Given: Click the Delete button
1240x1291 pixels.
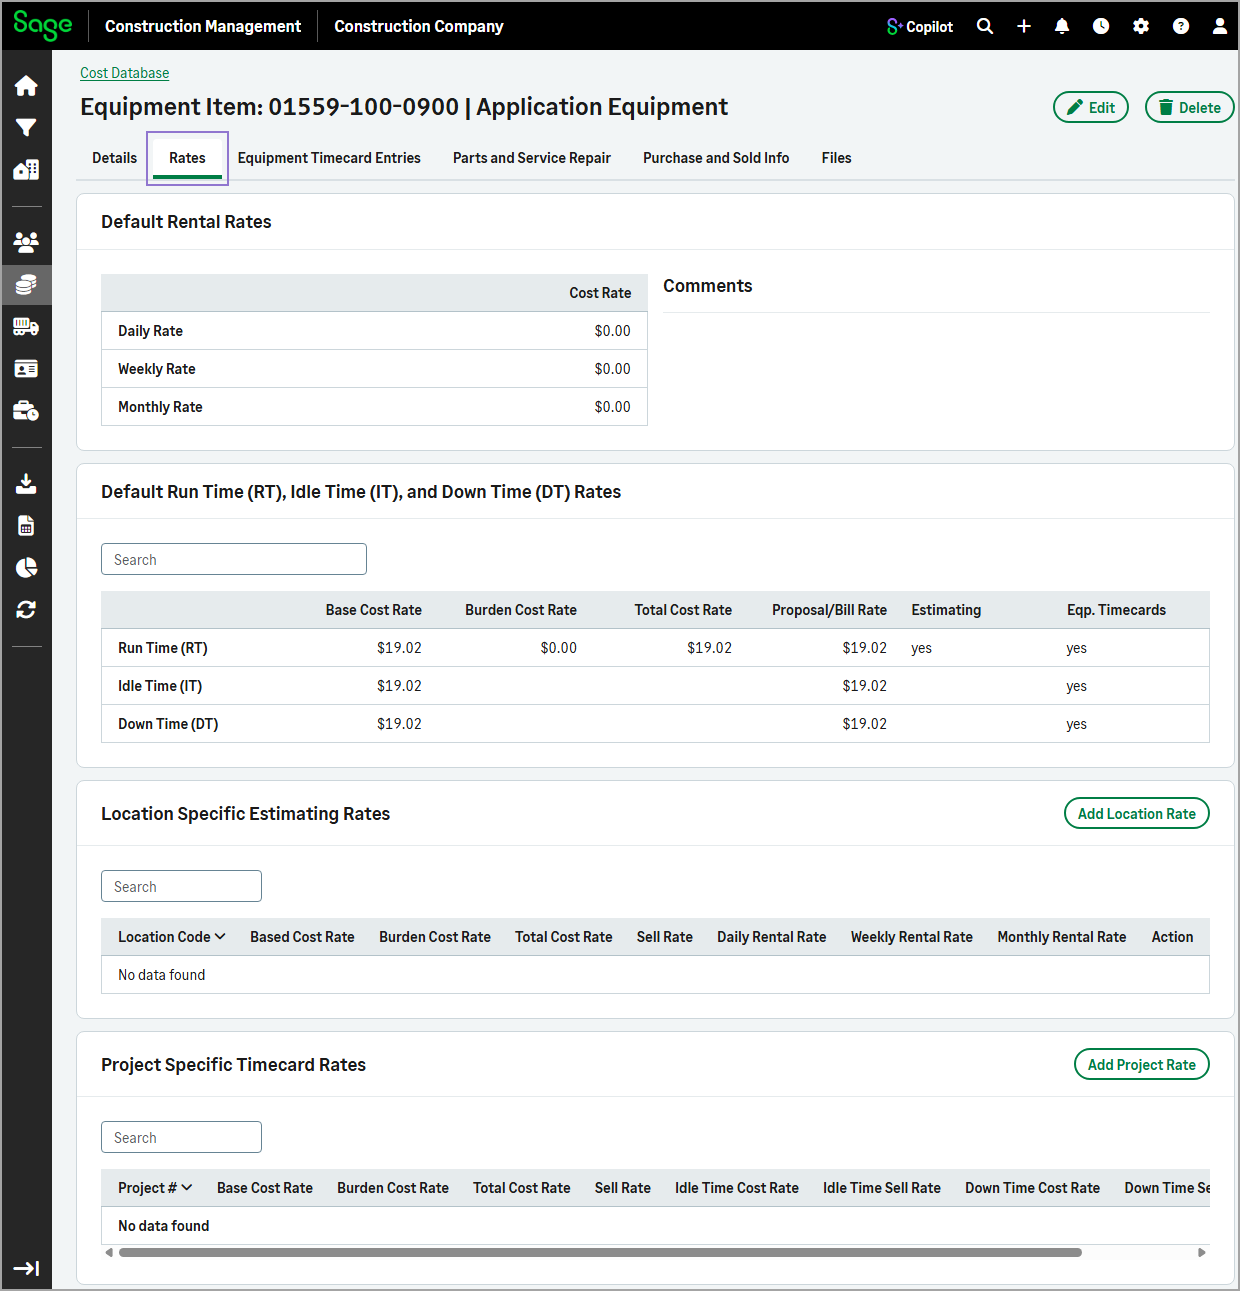Looking at the screenshot, I should [1190, 107].
